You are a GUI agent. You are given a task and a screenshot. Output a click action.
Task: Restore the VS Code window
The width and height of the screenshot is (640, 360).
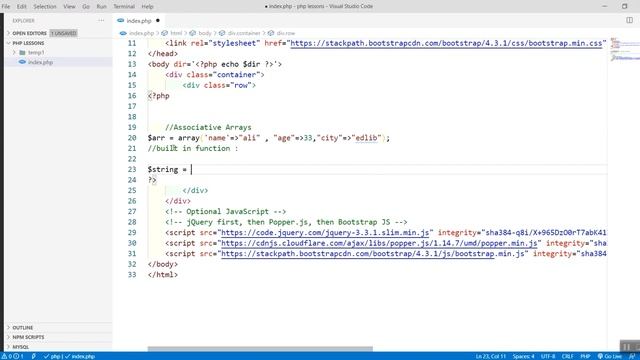coord(624,6)
